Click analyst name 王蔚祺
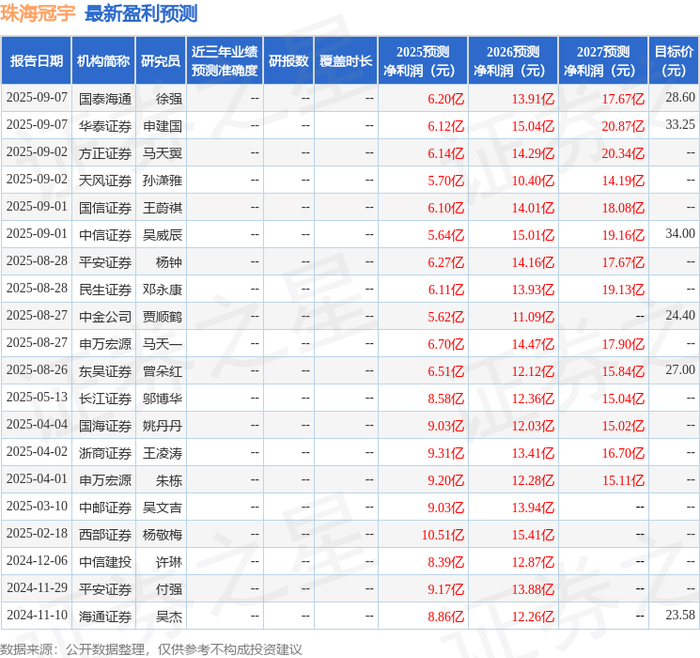The image size is (700, 658). click(x=162, y=208)
